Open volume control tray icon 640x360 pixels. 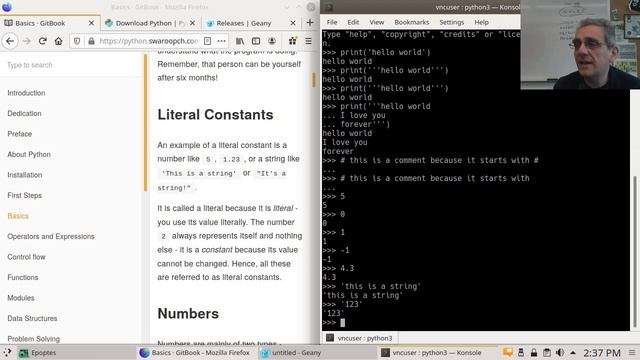coord(560,352)
